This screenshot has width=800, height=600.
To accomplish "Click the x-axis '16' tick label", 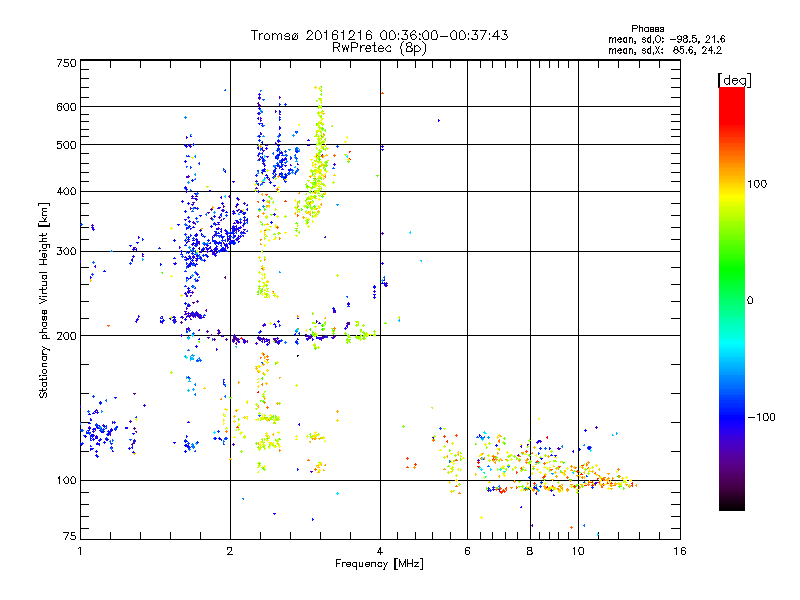I will [x=680, y=551].
